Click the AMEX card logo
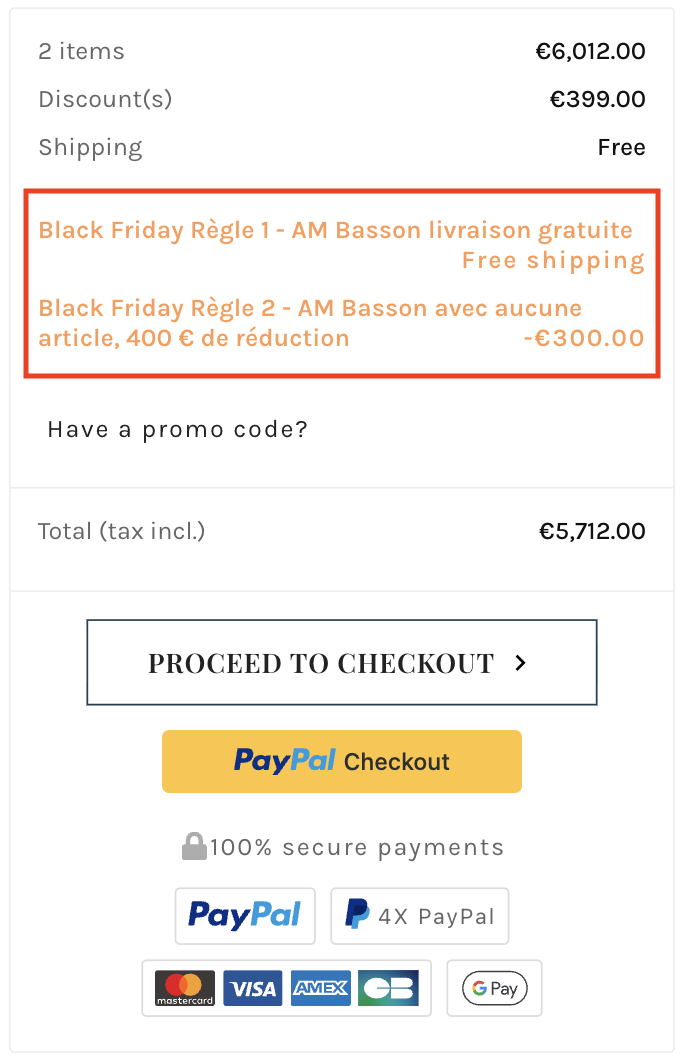 [320, 988]
